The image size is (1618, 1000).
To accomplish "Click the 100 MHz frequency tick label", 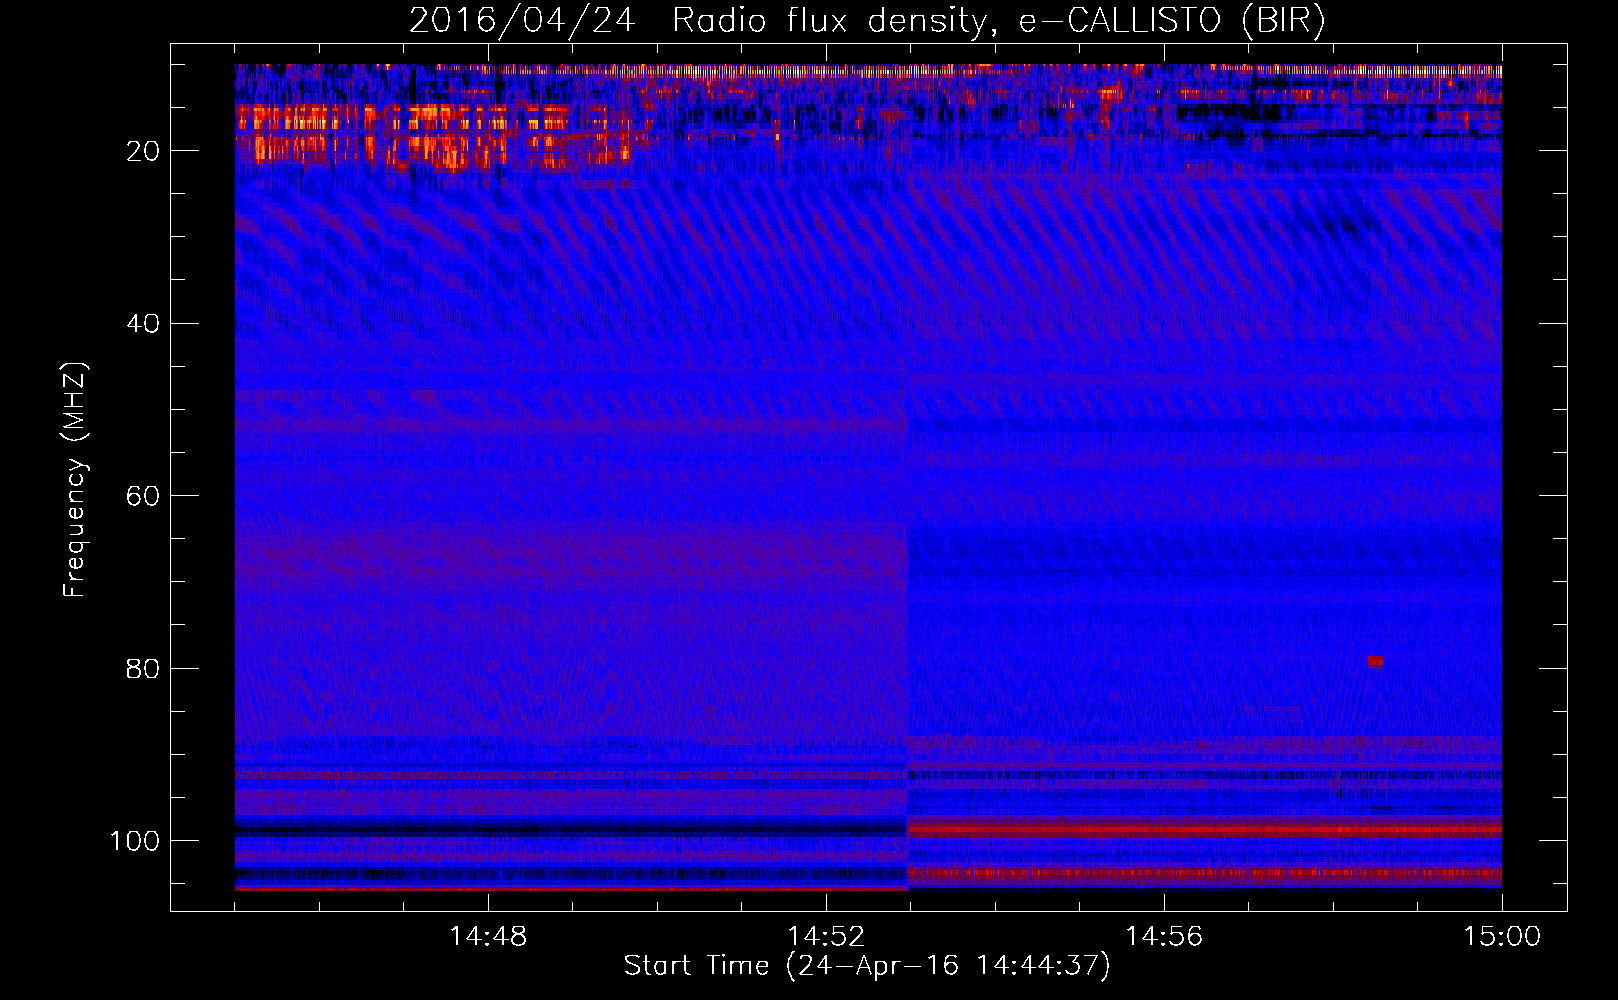I will 135,841.
